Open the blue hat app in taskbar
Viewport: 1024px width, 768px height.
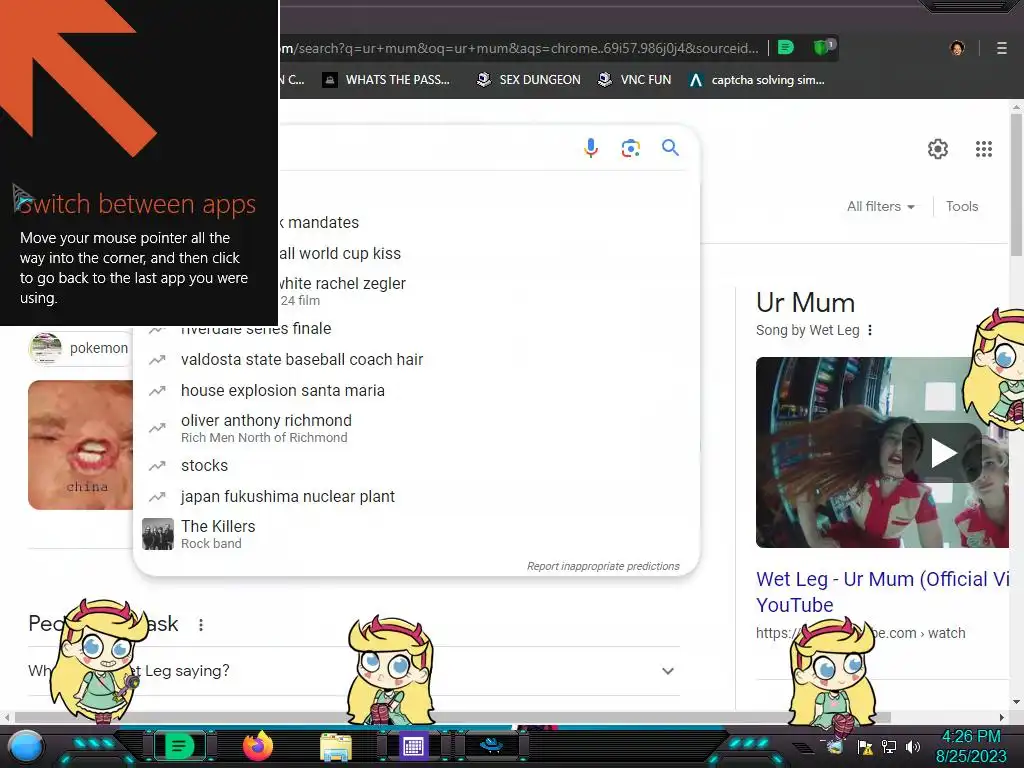tap(491, 745)
